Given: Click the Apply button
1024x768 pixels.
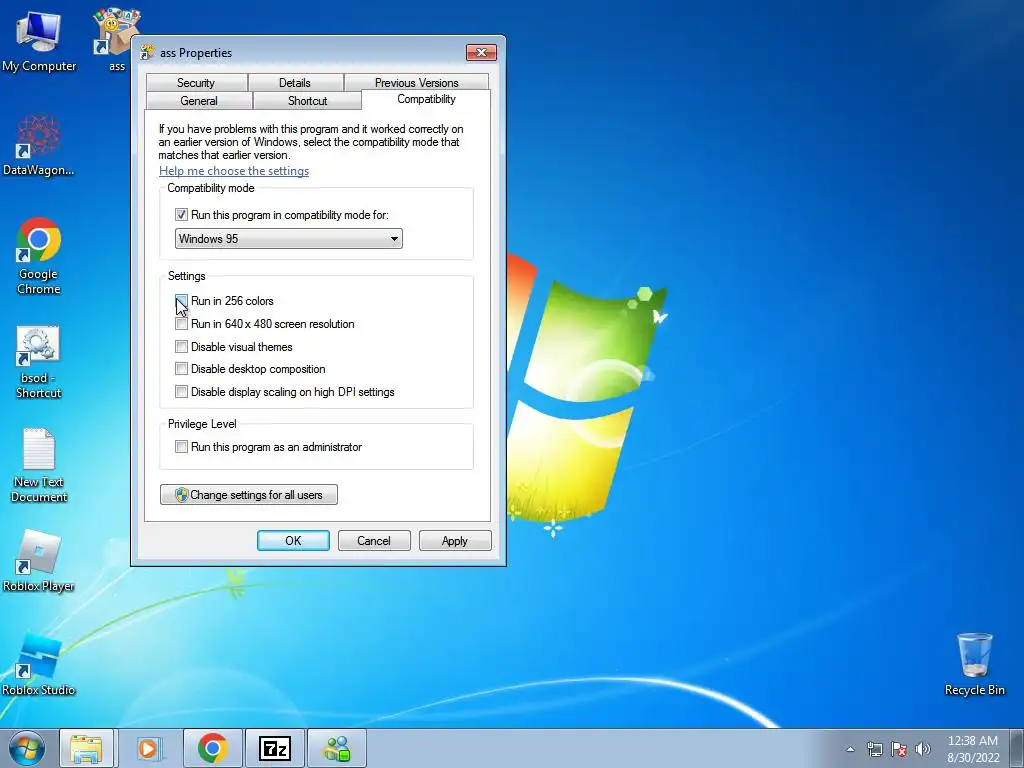Looking at the screenshot, I should pos(455,541).
